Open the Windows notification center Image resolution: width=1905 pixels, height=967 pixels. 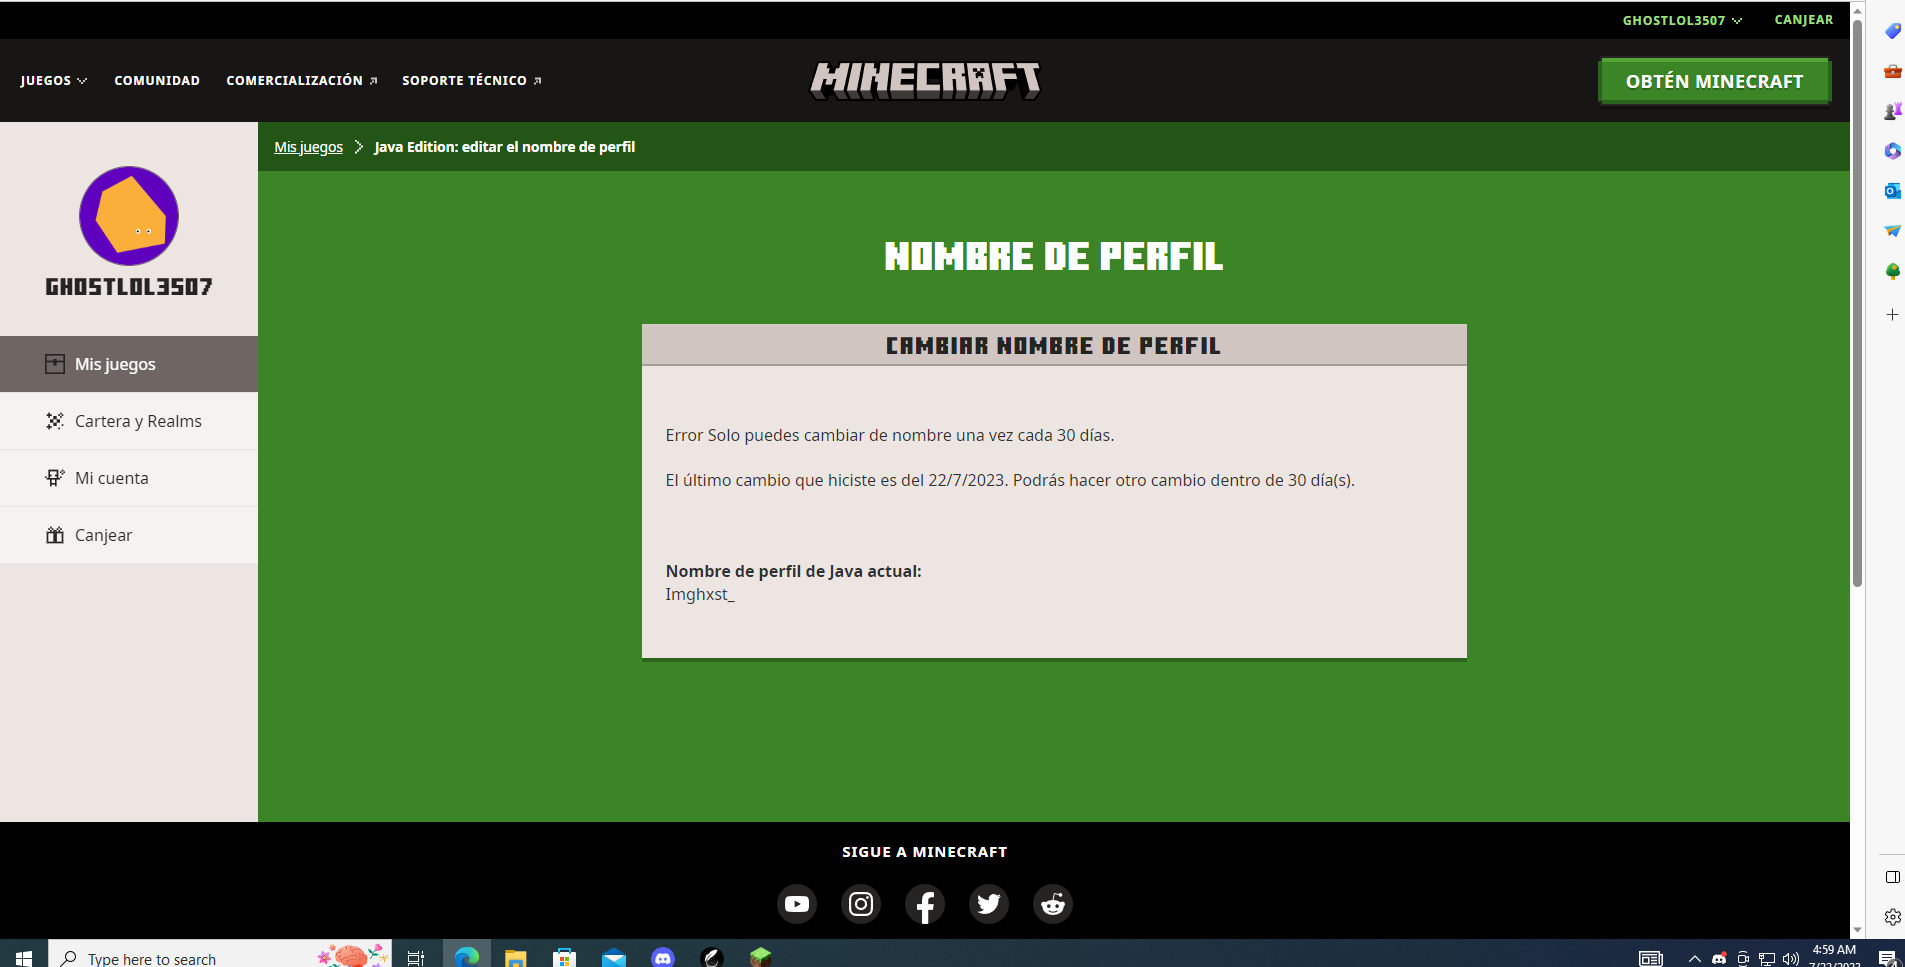coord(1887,958)
